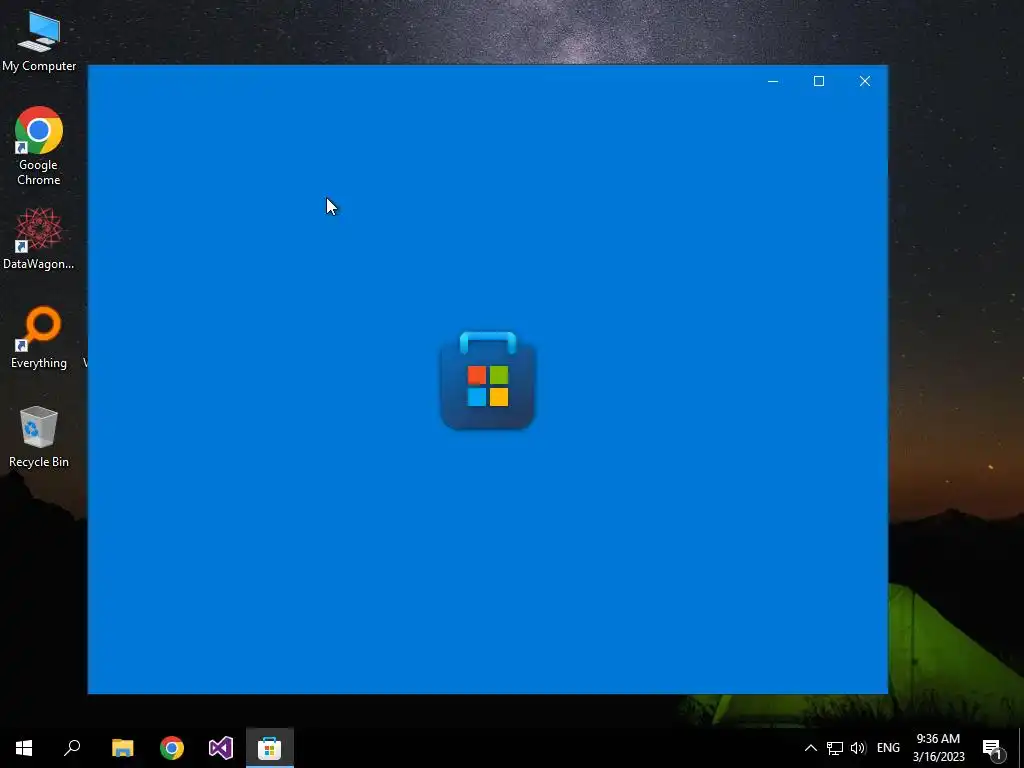Image resolution: width=1024 pixels, height=768 pixels.
Task: Show hidden system tray icons
Action: (810, 748)
